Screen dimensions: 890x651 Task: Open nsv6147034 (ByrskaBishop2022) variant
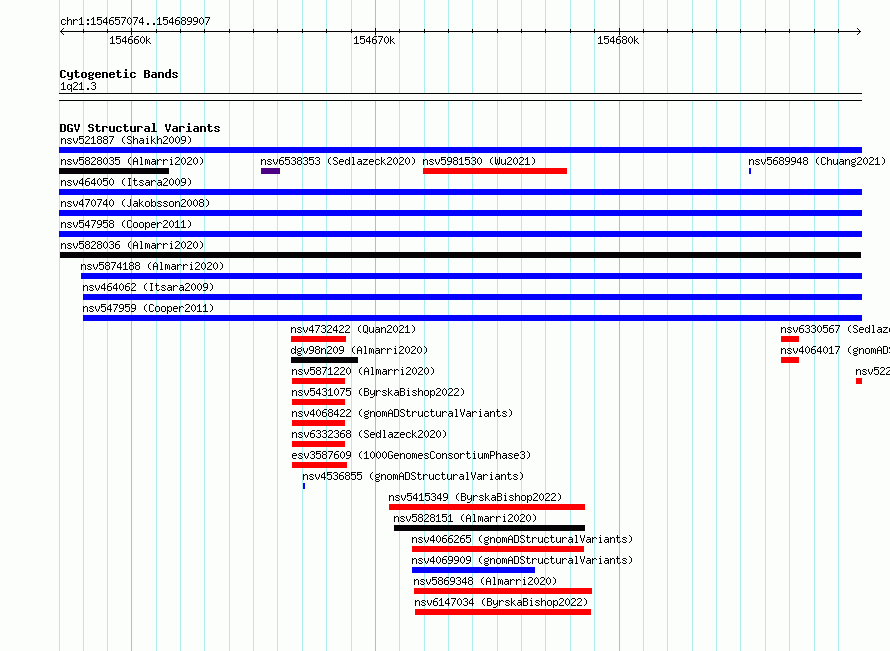pyautogui.click(x=501, y=602)
